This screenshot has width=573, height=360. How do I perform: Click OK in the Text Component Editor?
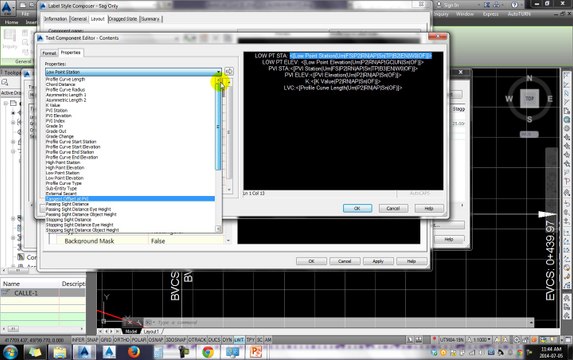tap(357, 208)
